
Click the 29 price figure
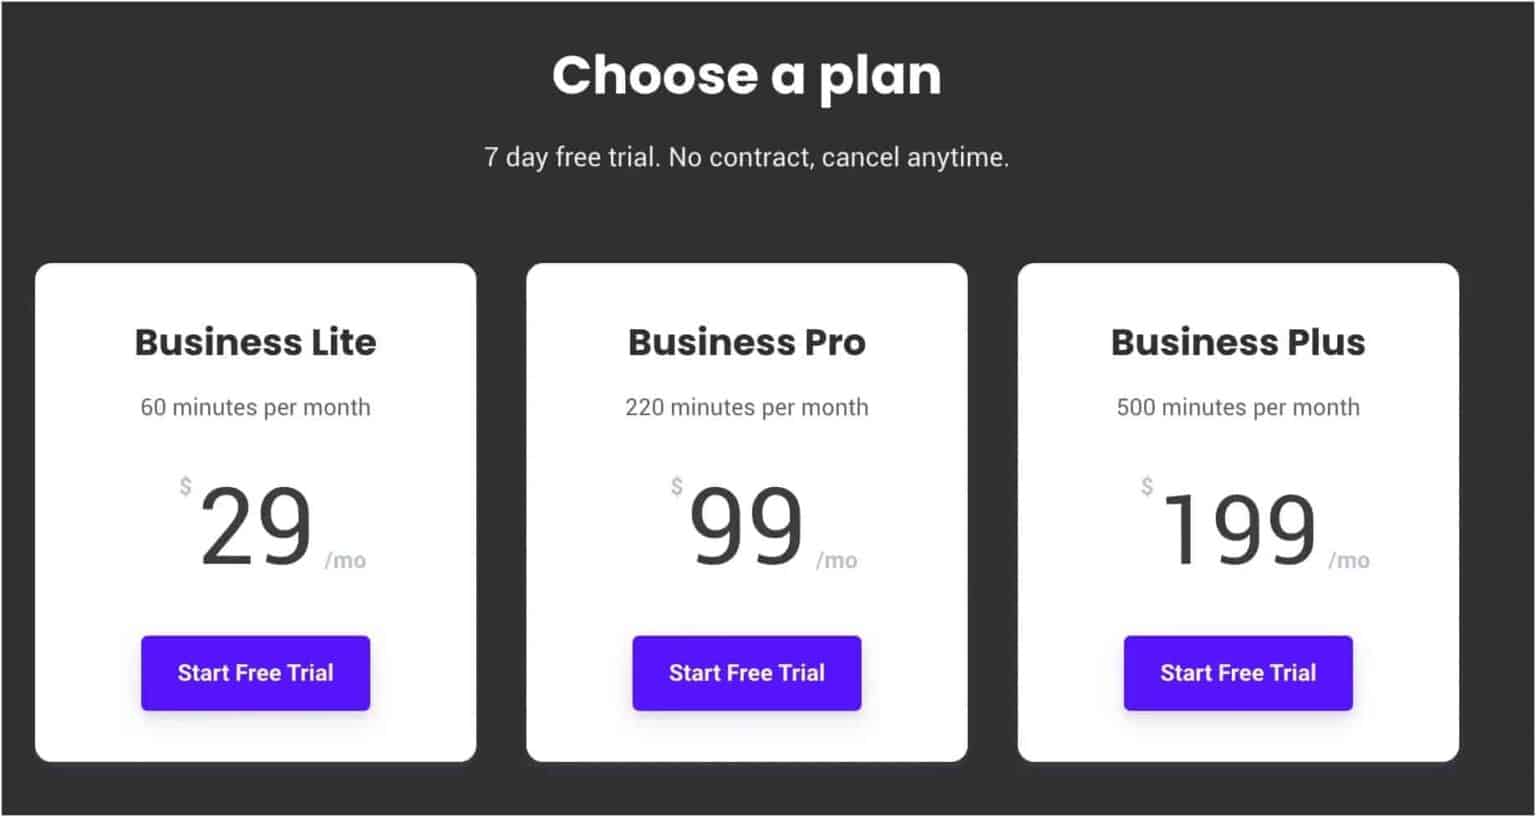click(256, 527)
